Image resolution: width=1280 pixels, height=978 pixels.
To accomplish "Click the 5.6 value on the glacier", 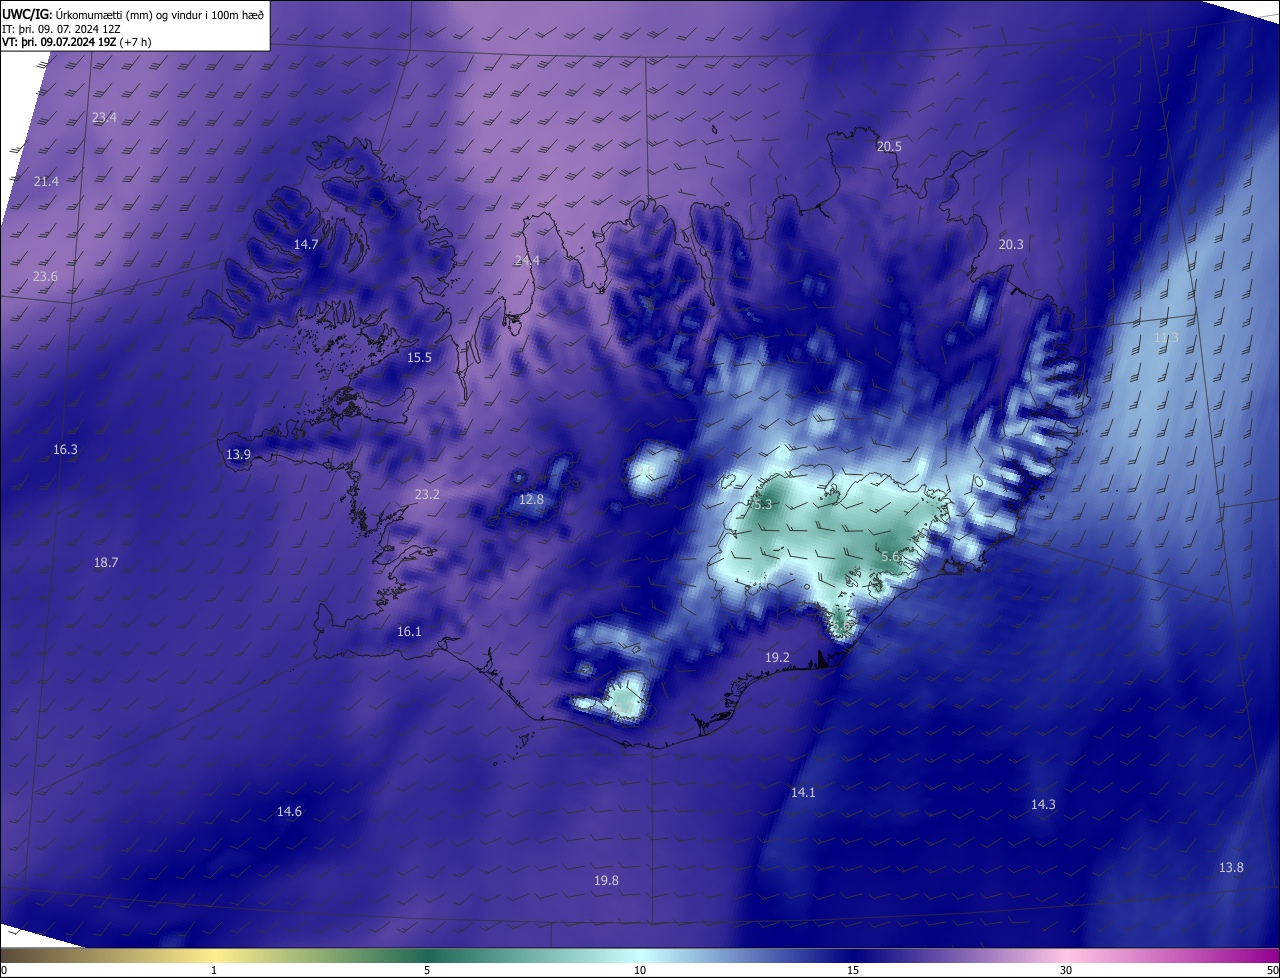I will (x=890, y=555).
